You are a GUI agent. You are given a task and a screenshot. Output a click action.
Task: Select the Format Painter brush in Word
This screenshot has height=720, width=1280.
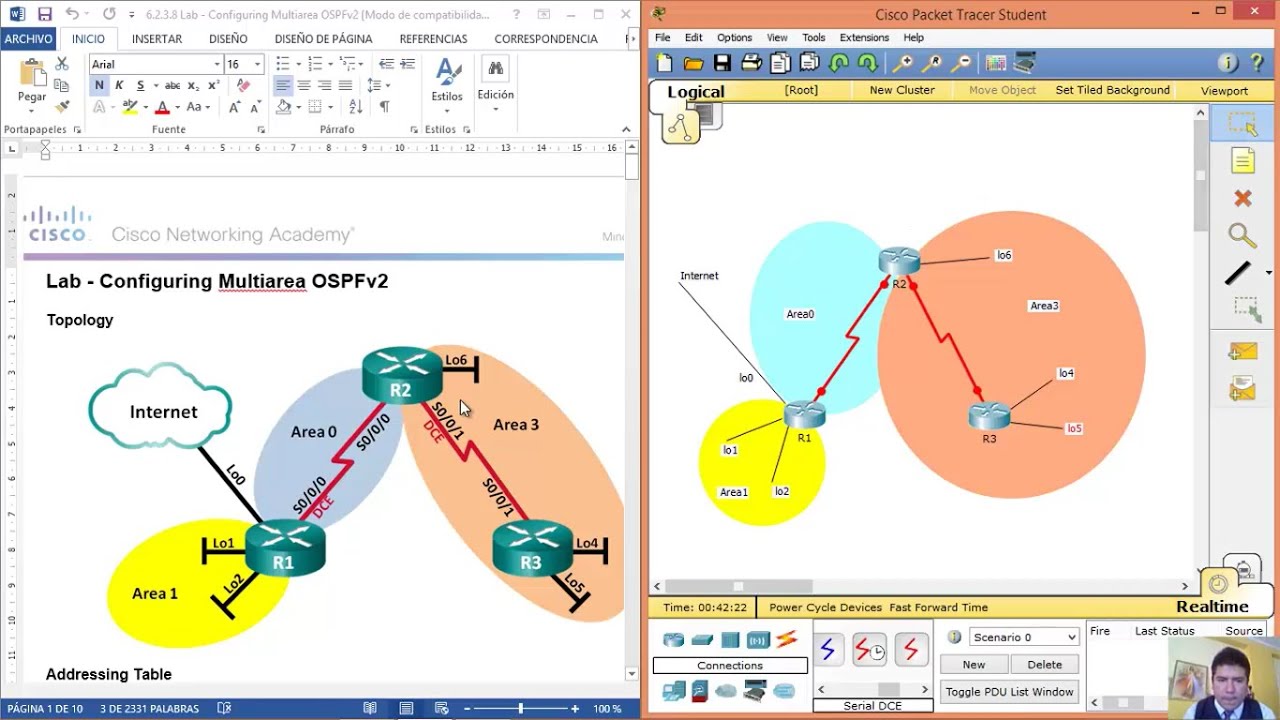coord(62,106)
